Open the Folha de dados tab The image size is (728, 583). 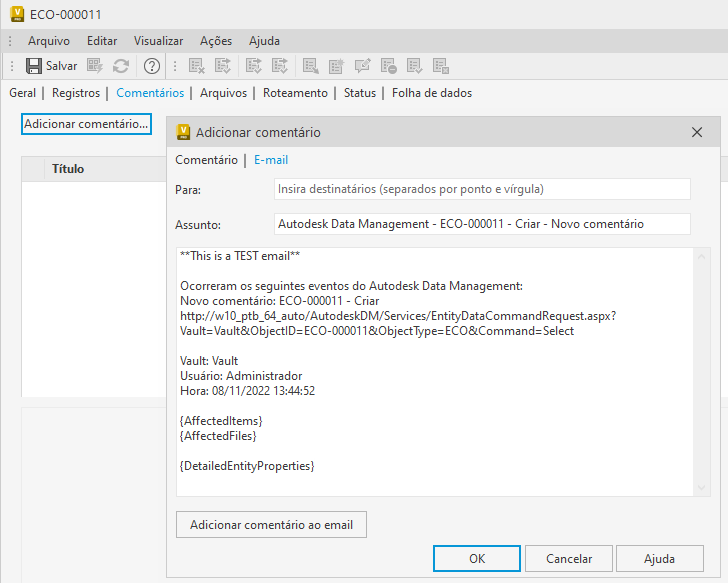point(432,93)
